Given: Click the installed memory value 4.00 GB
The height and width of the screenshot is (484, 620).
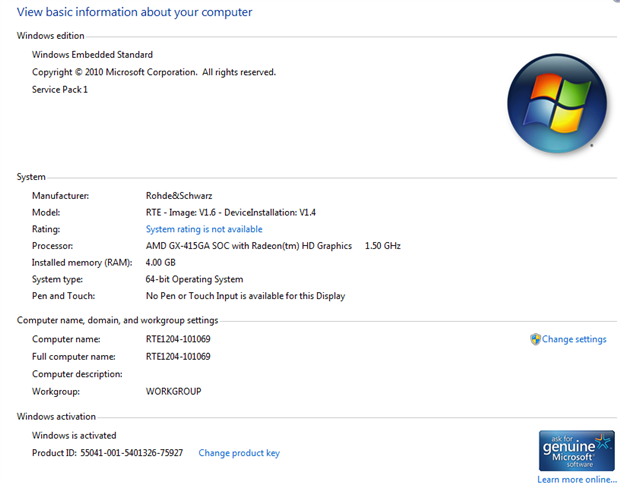Looking at the screenshot, I should (x=161, y=263).
